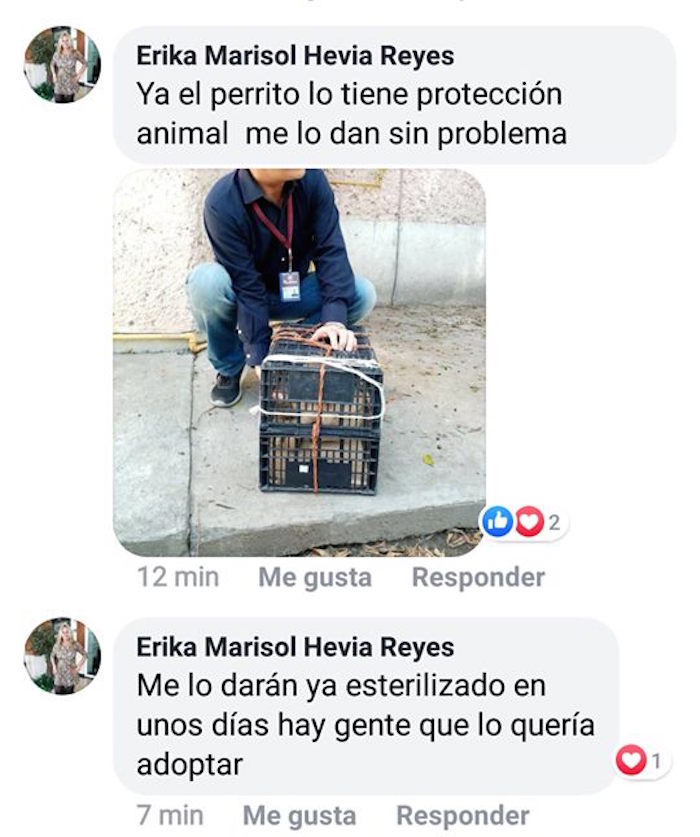The height and width of the screenshot is (837, 700).
Task: Click Responder under the 7 min comment
Action: [463, 816]
